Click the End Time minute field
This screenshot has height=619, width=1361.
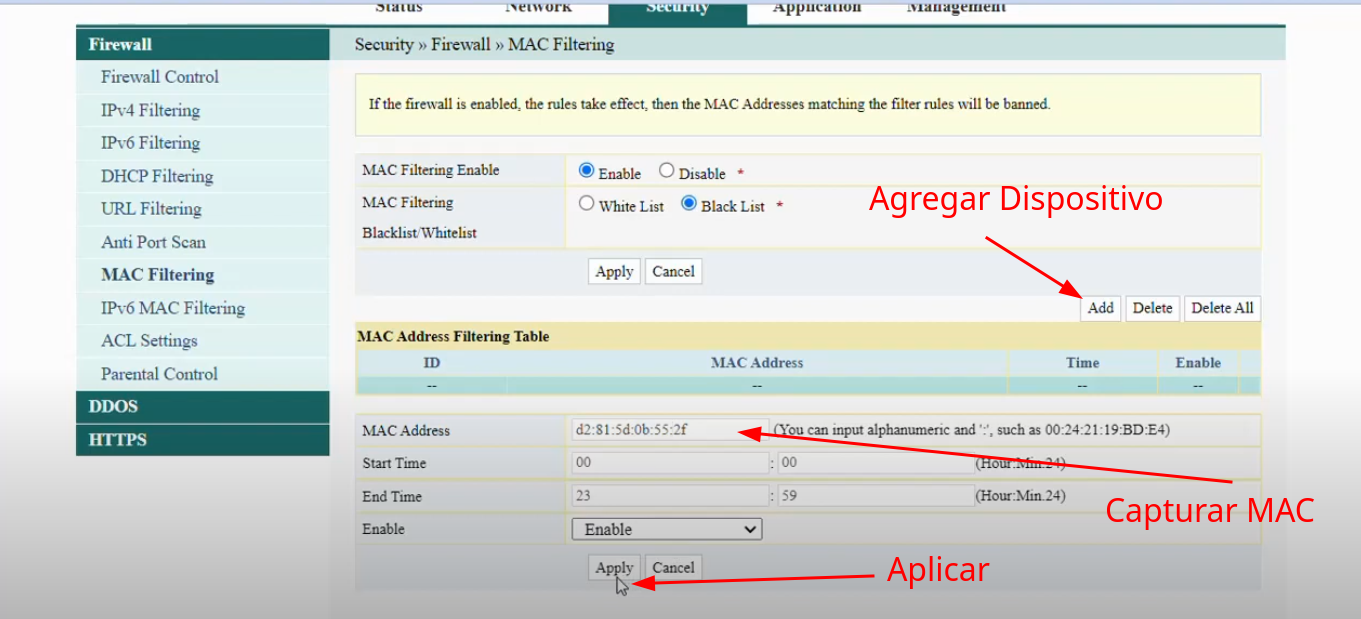point(875,496)
